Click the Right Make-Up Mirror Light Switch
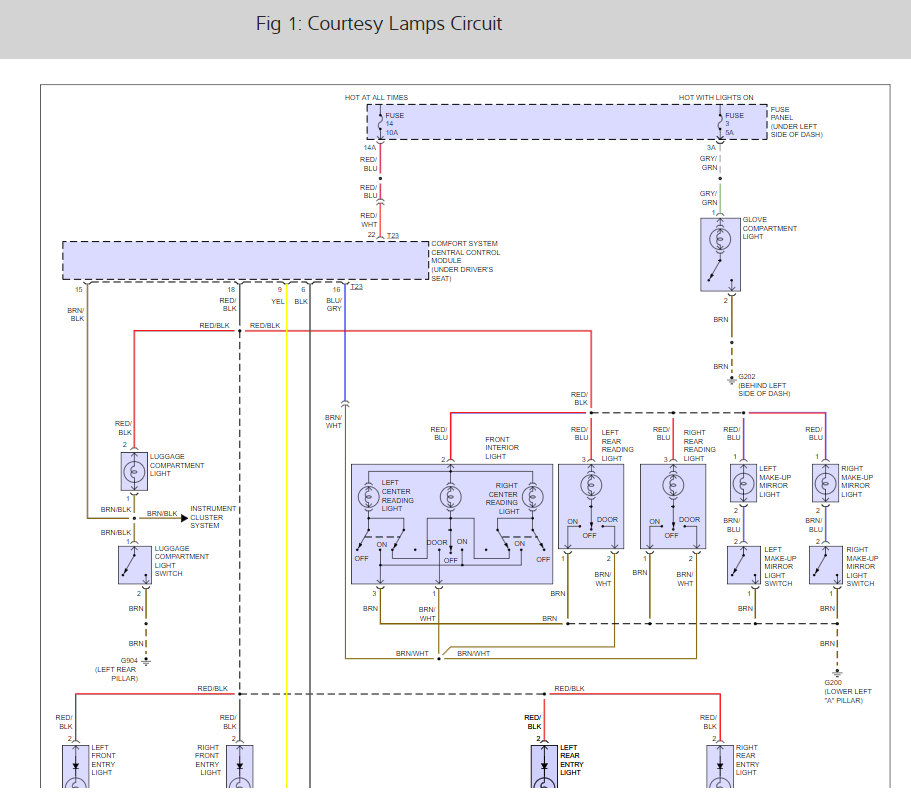 (826, 565)
